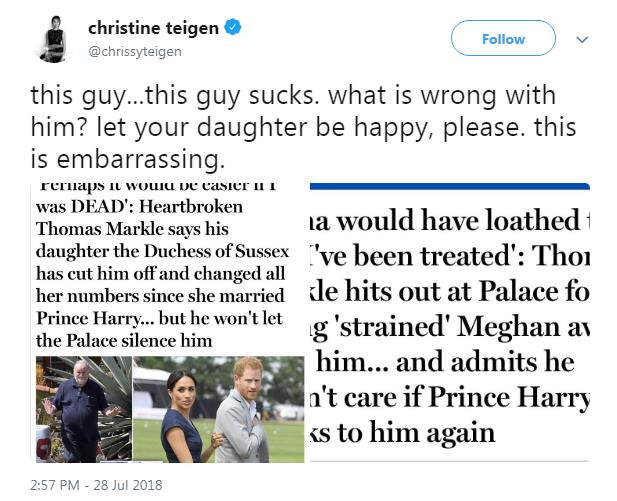Image resolution: width=617 pixels, height=501 pixels.
Task: Click 'this guy sucks' tweet text line
Action: [293, 95]
